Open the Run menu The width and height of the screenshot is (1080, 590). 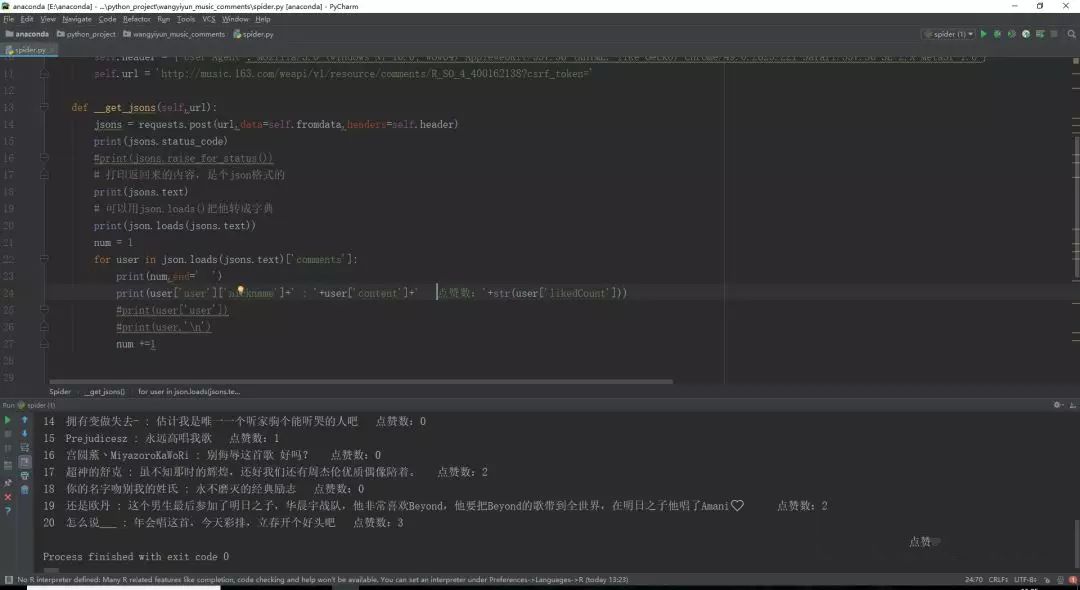(163, 19)
